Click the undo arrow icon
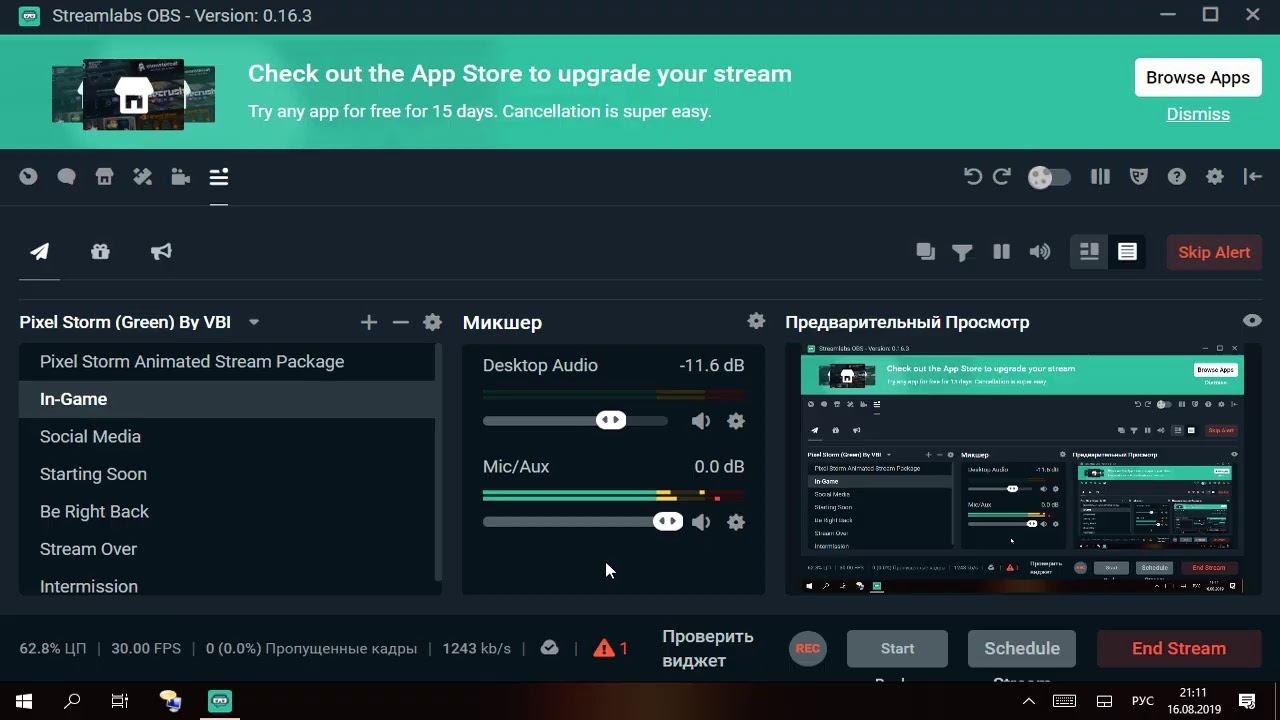Viewport: 1280px width, 720px height. 972,177
